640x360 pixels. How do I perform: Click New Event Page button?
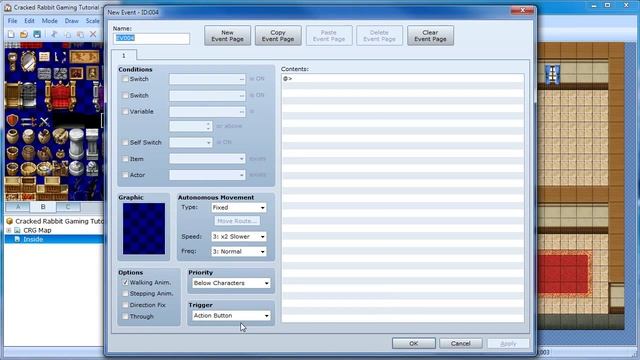(227, 36)
